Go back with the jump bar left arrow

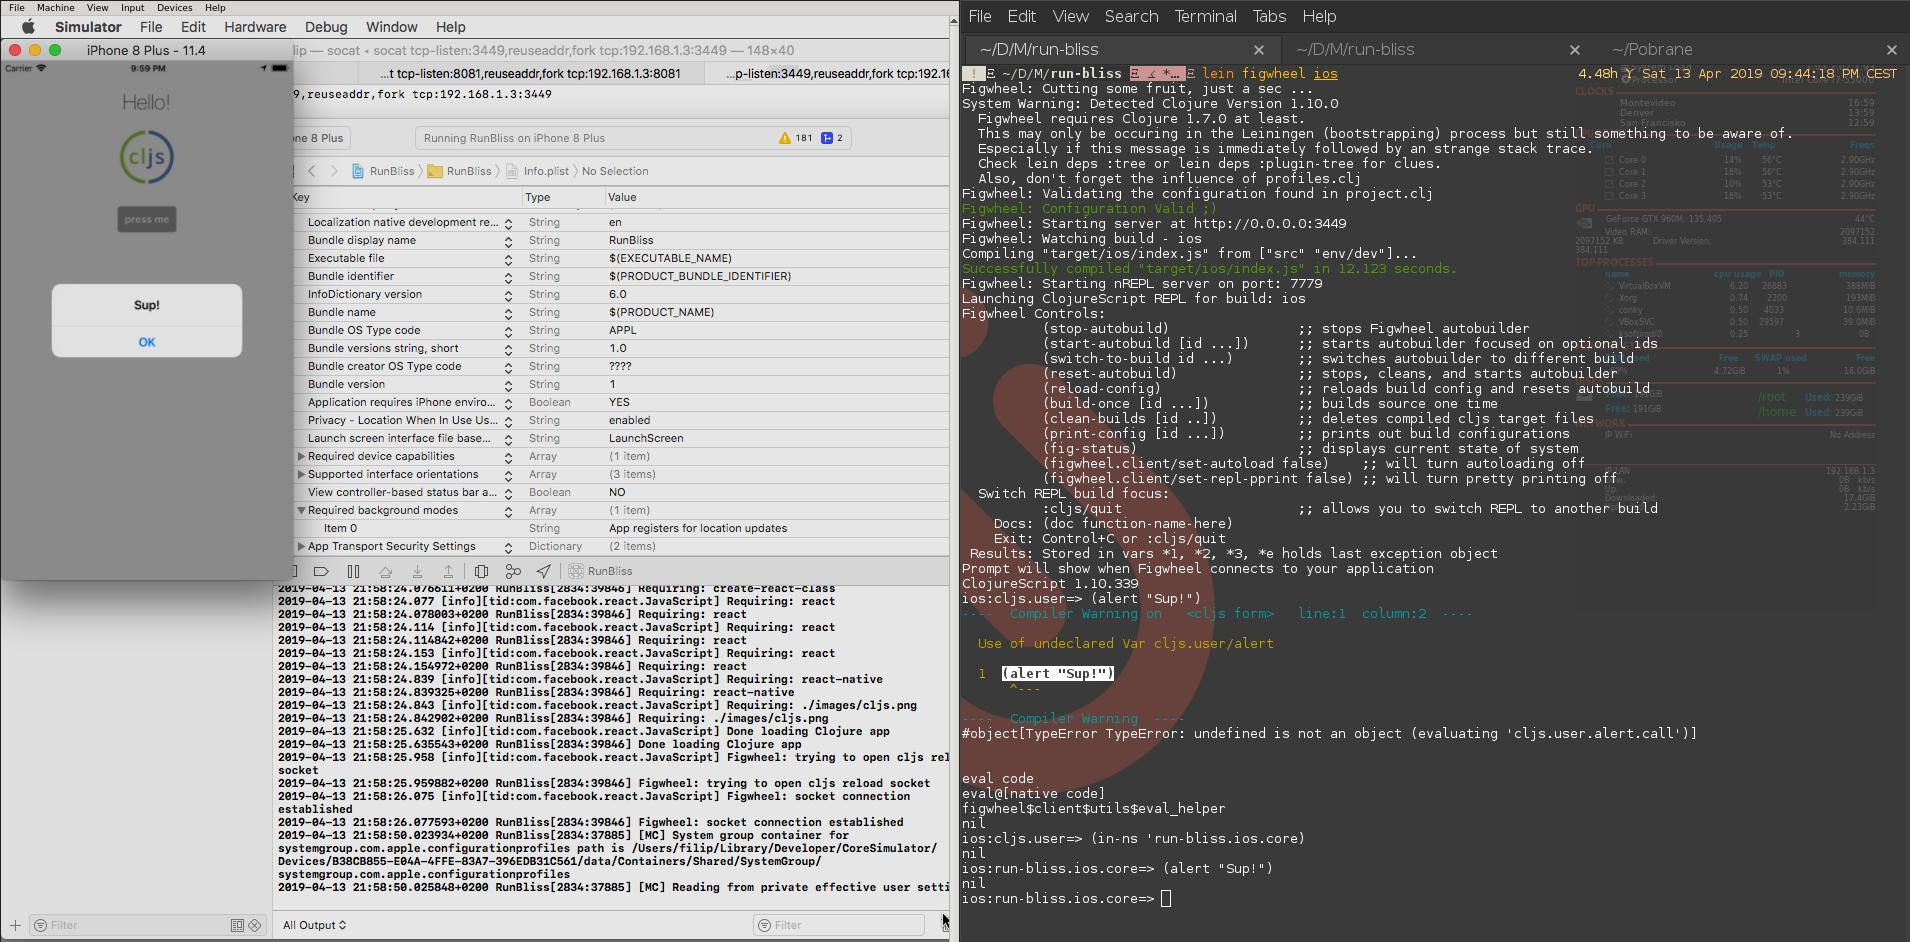312,171
